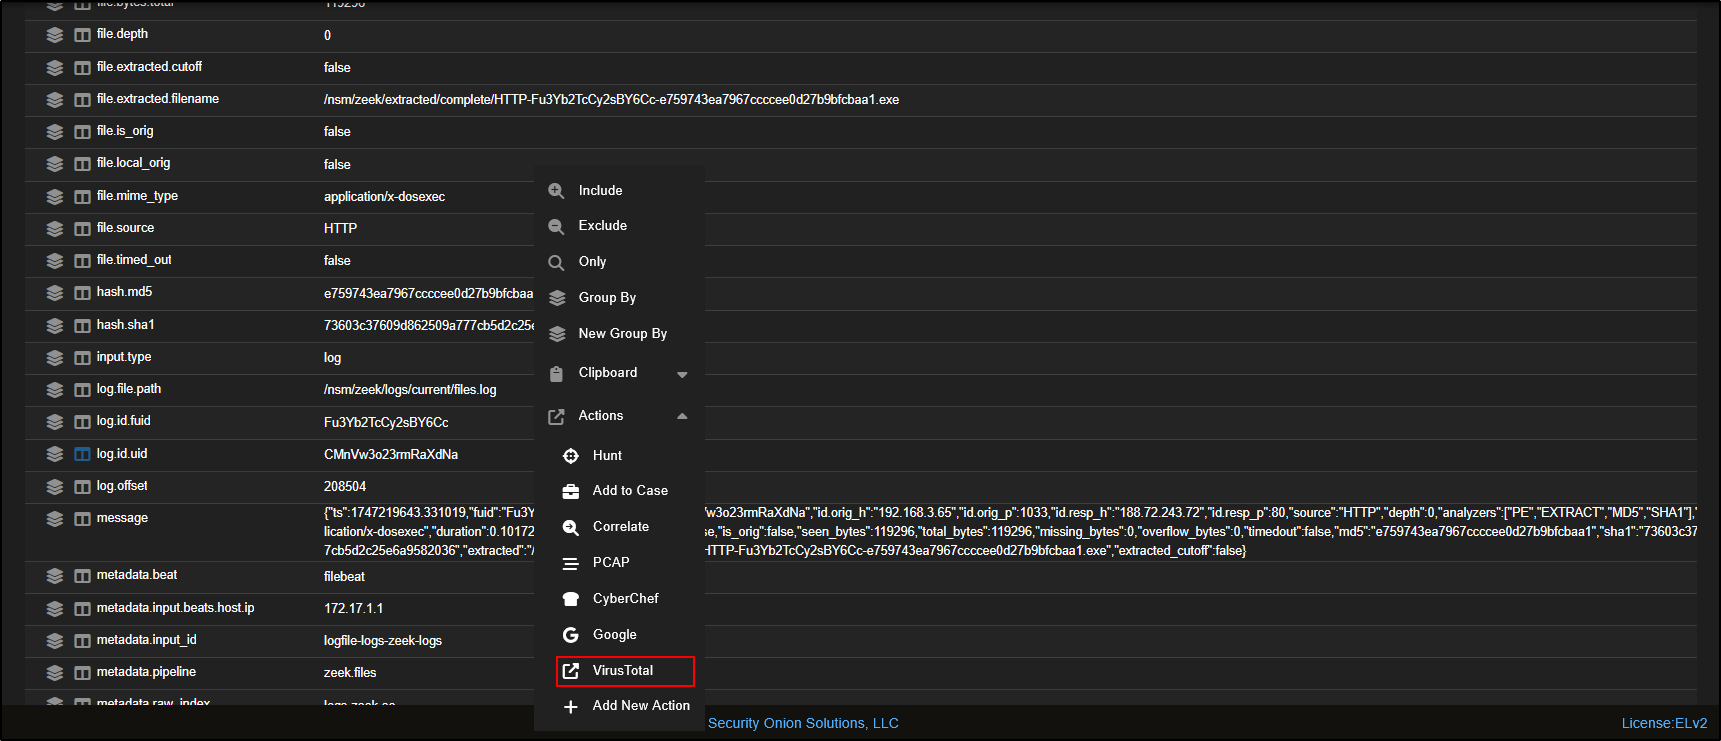Select the Group By menu entry

(x=607, y=298)
